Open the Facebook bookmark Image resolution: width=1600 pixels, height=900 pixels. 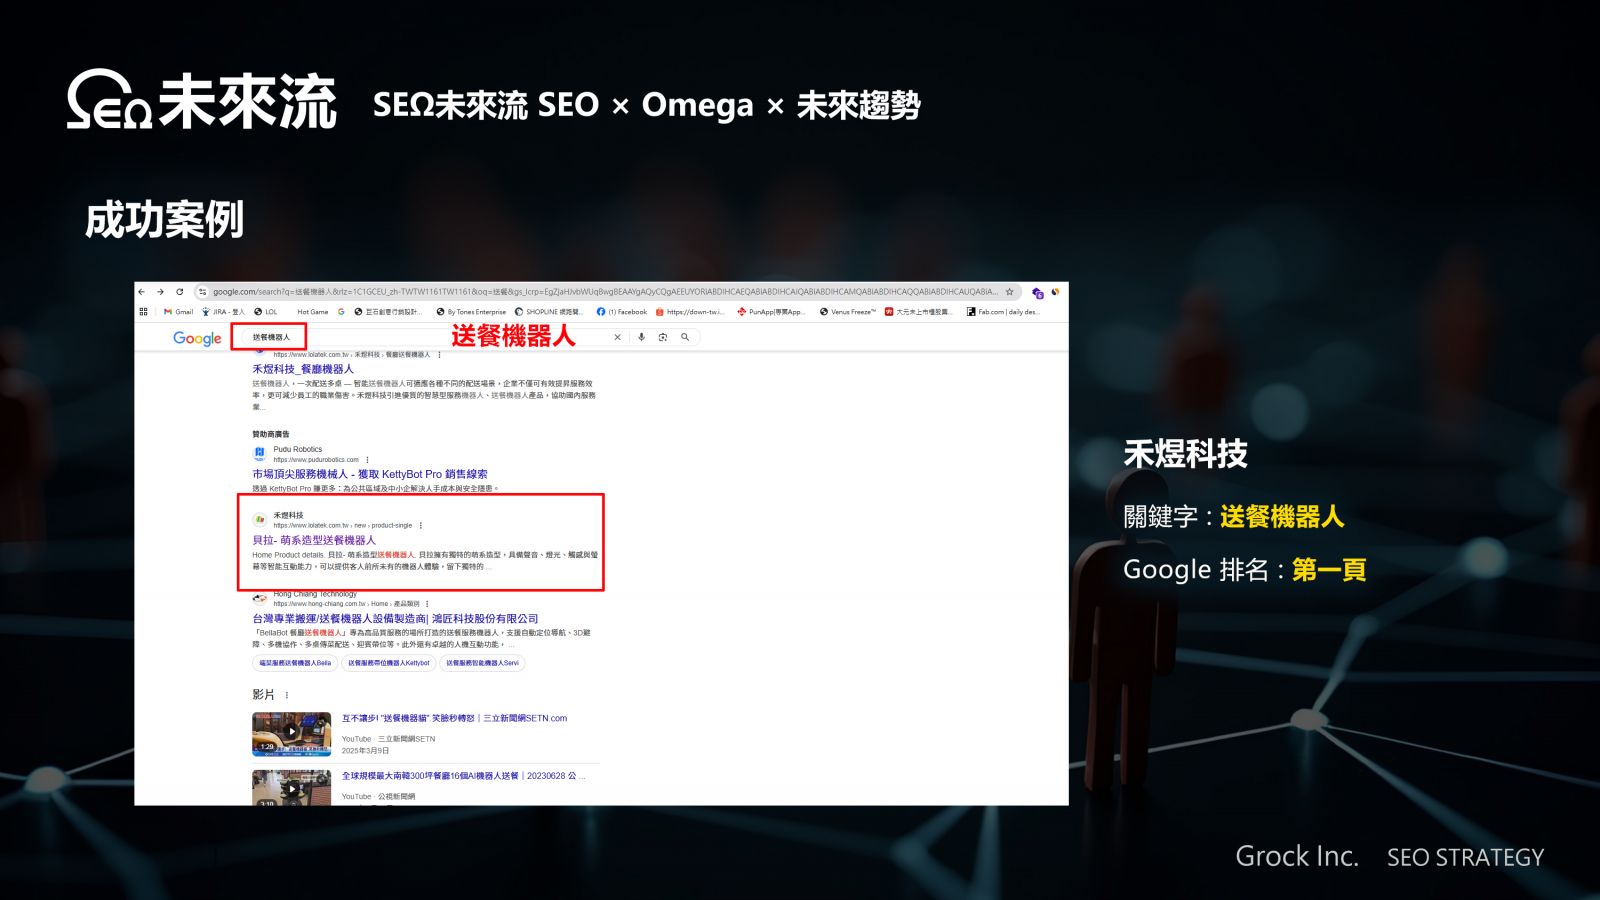622,312
